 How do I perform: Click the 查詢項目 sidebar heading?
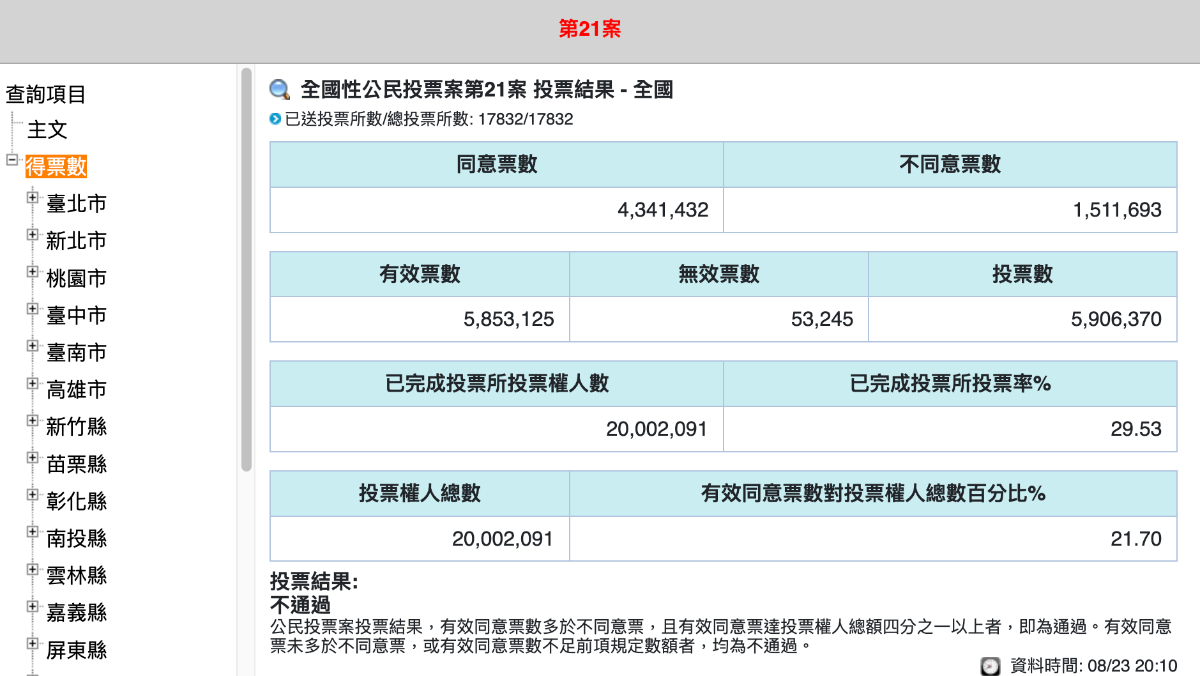point(46,95)
